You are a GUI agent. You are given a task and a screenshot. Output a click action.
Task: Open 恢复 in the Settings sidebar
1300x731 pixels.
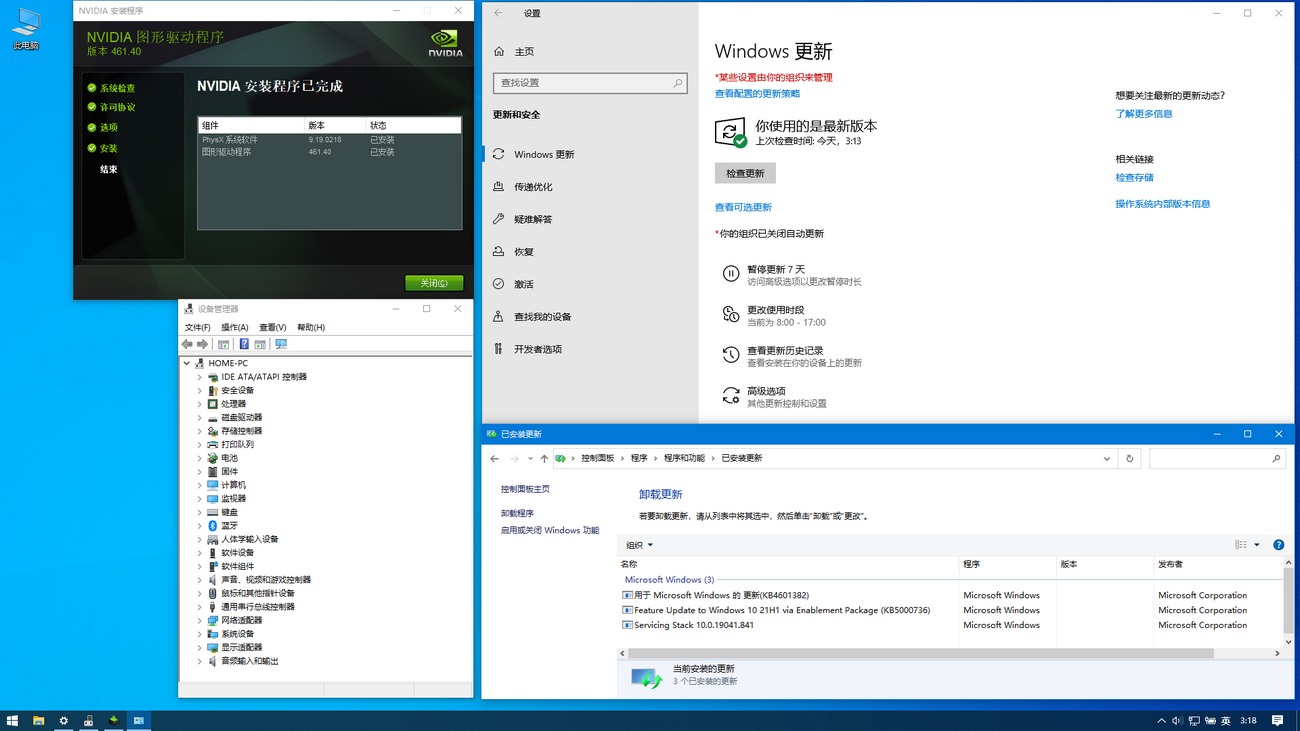590,252
